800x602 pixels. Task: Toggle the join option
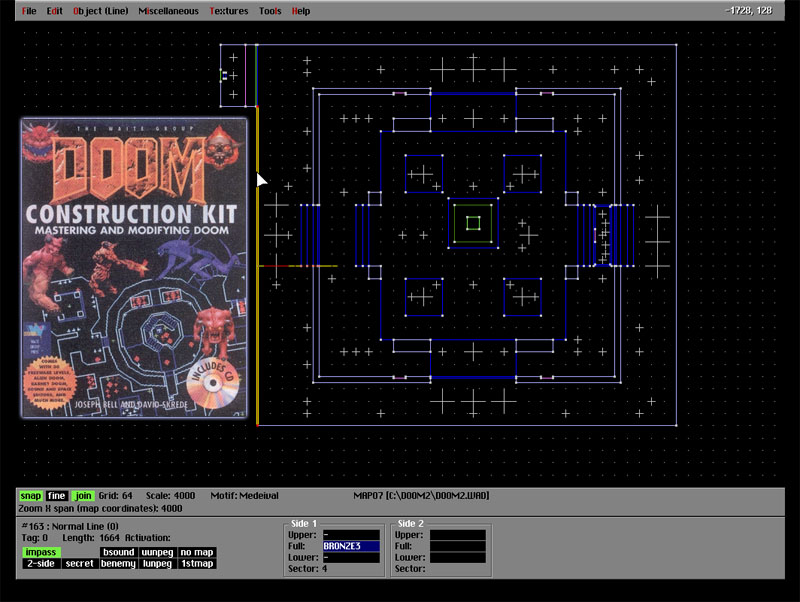click(x=82, y=495)
